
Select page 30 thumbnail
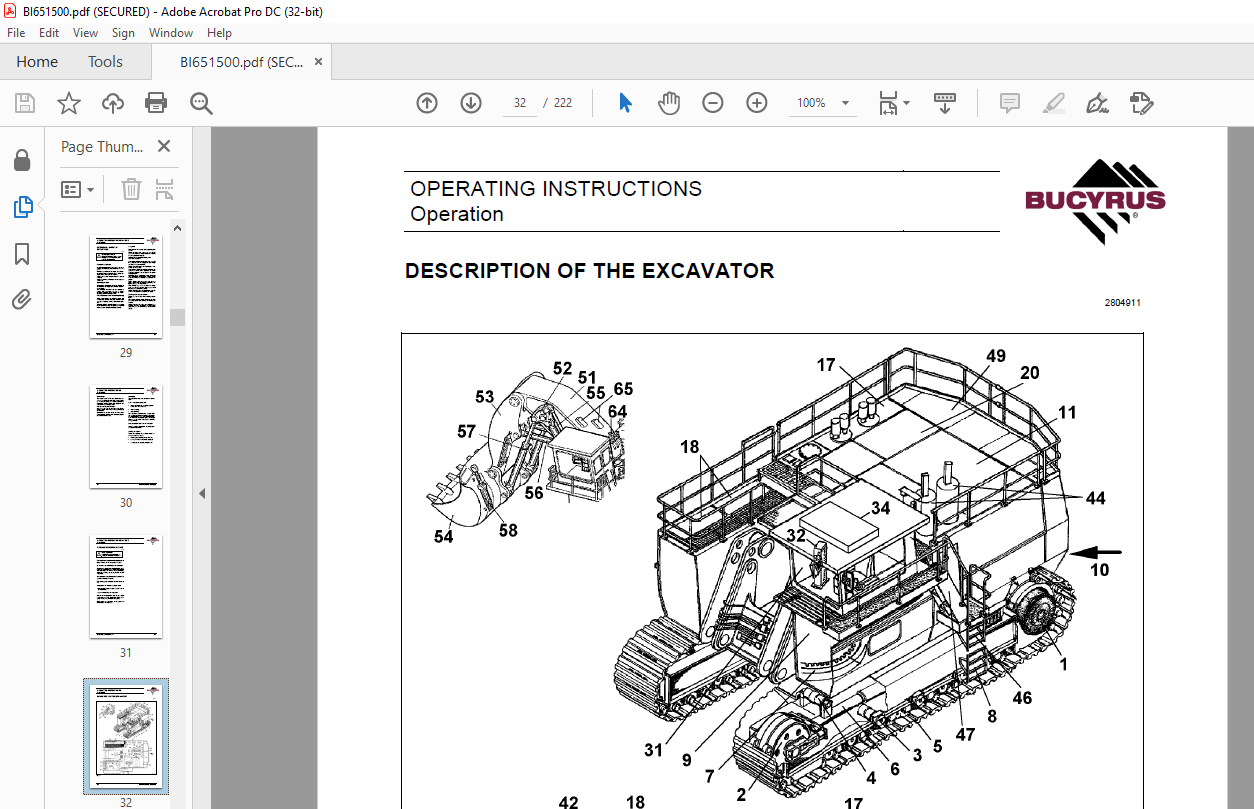126,438
